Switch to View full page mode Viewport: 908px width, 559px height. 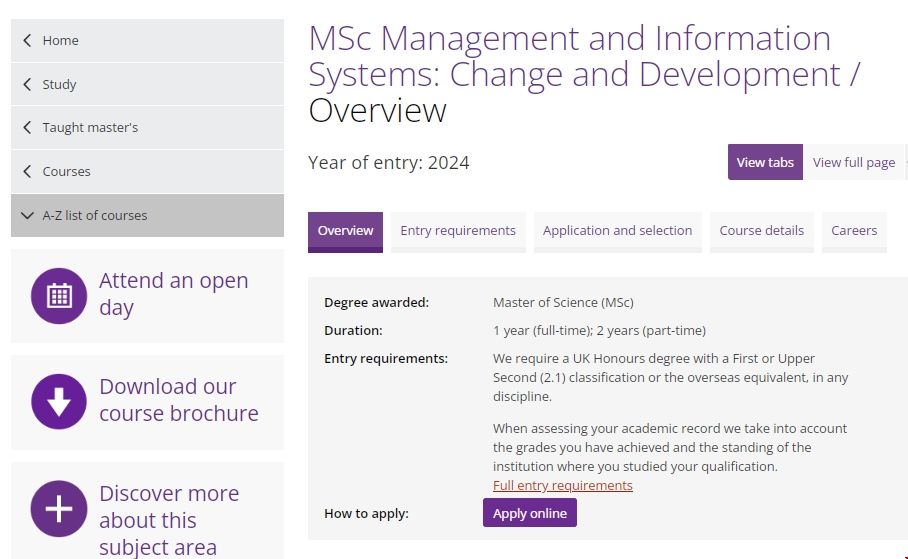coord(853,162)
